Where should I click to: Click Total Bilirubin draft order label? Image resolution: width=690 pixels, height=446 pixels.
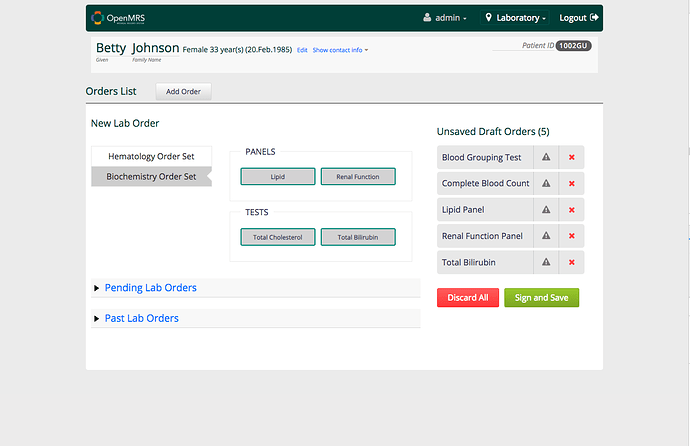click(x=469, y=263)
